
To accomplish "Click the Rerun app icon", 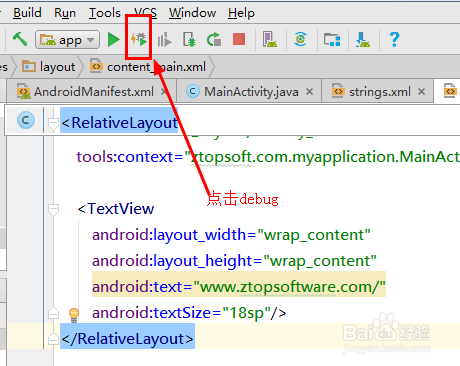I will [214, 39].
